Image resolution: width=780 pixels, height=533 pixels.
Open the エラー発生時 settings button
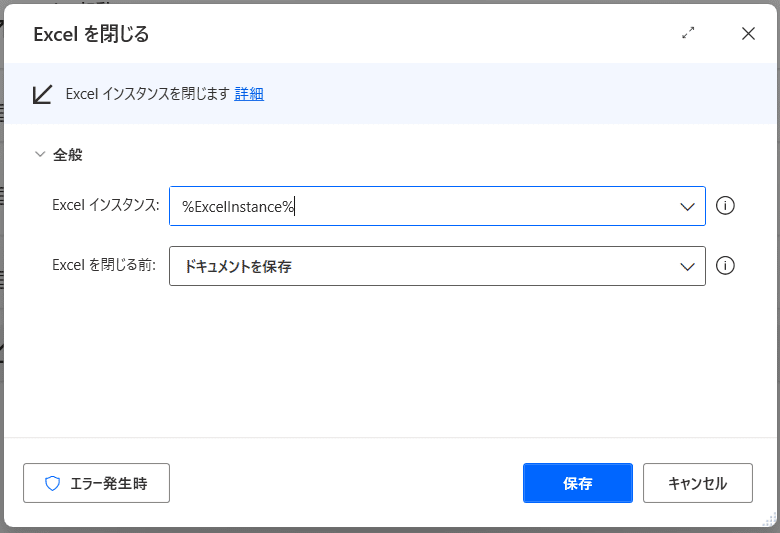pos(97,483)
